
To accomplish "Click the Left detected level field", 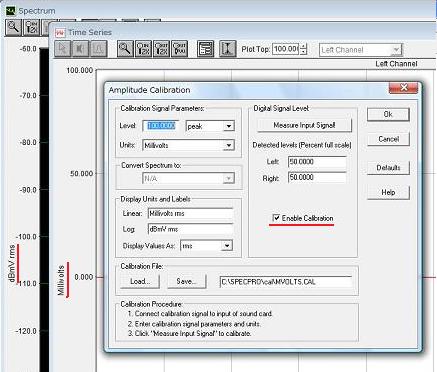I will tap(317, 162).
